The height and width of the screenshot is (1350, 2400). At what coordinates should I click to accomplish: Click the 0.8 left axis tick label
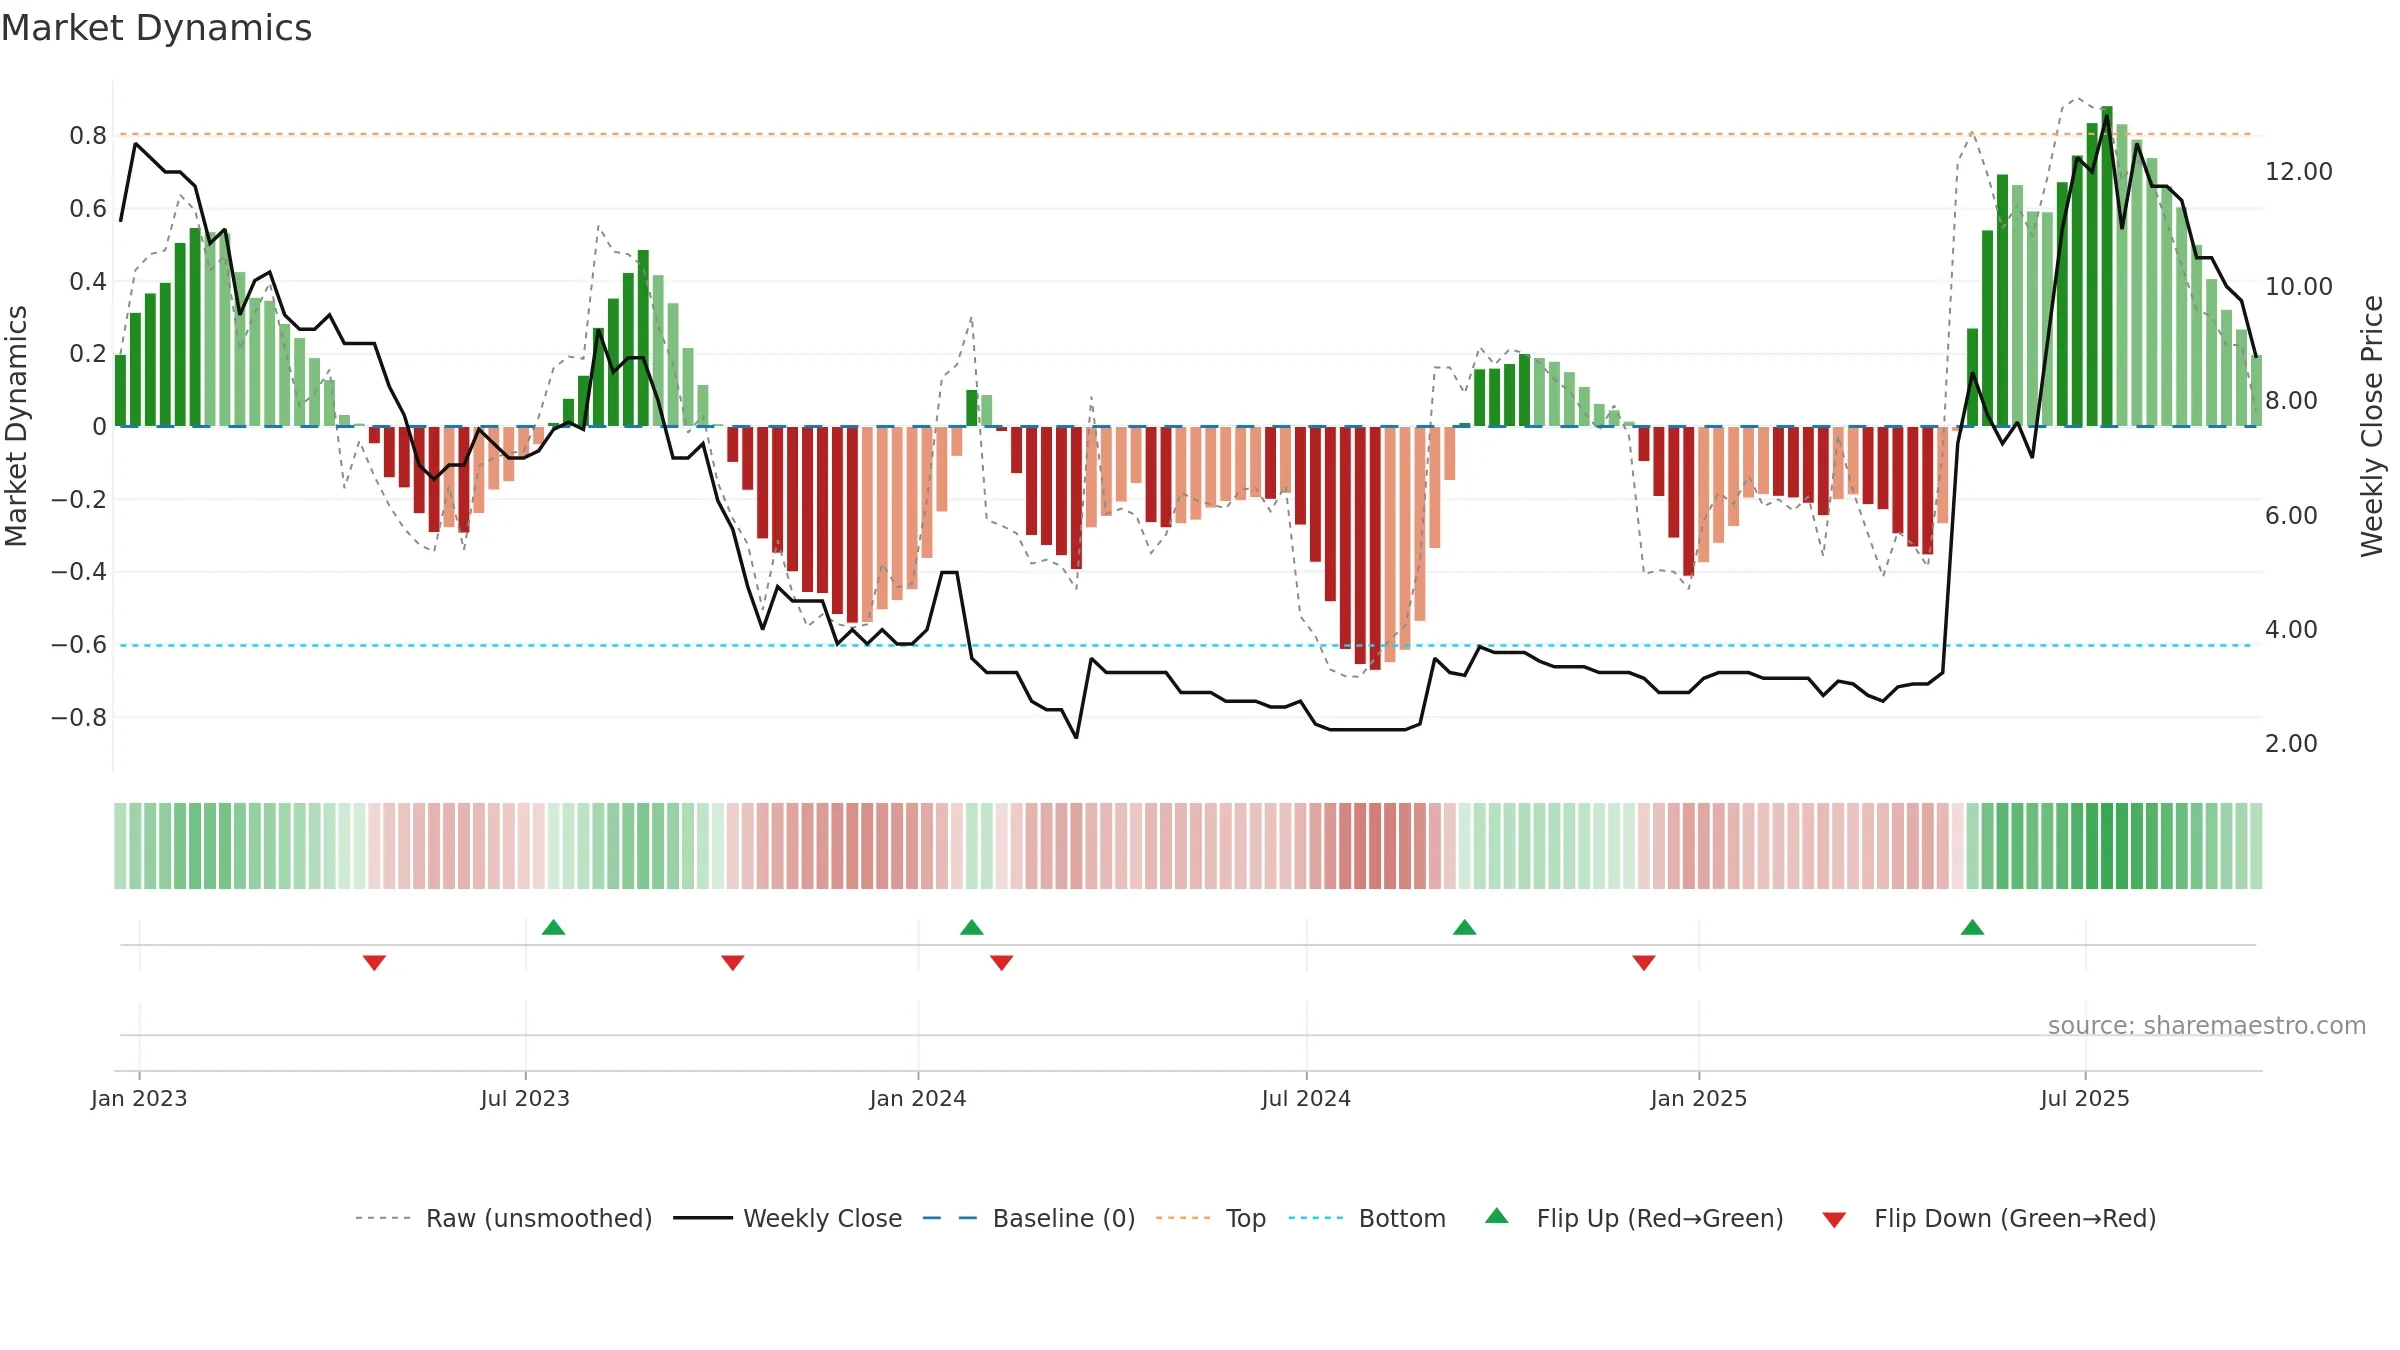pos(88,135)
